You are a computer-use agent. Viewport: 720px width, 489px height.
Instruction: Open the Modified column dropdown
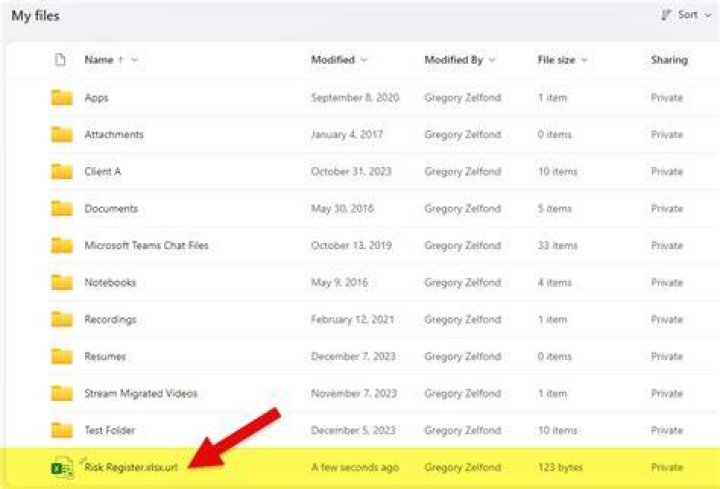pos(364,60)
